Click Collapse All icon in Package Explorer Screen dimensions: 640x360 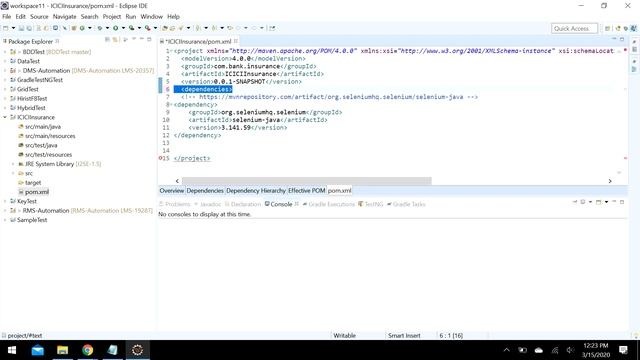[107, 40]
